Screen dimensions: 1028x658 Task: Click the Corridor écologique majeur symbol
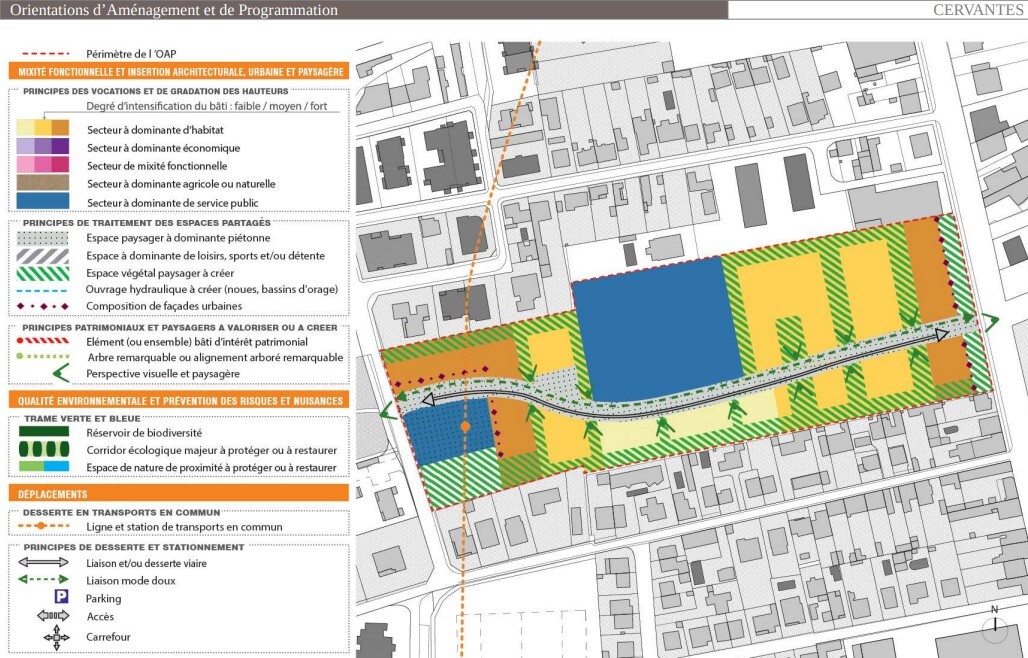tap(44, 450)
